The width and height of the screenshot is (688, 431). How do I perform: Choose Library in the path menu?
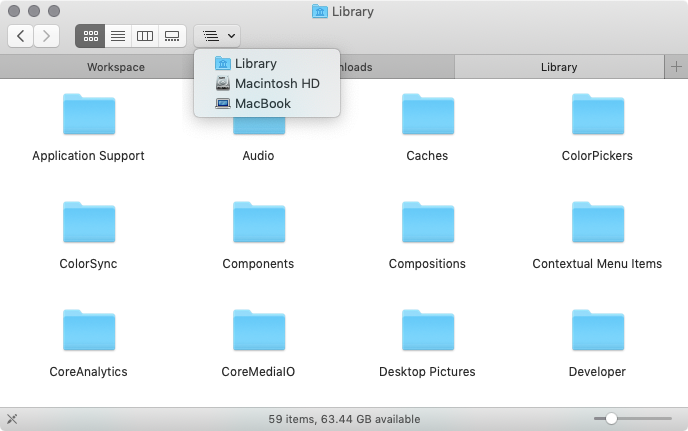(267, 64)
